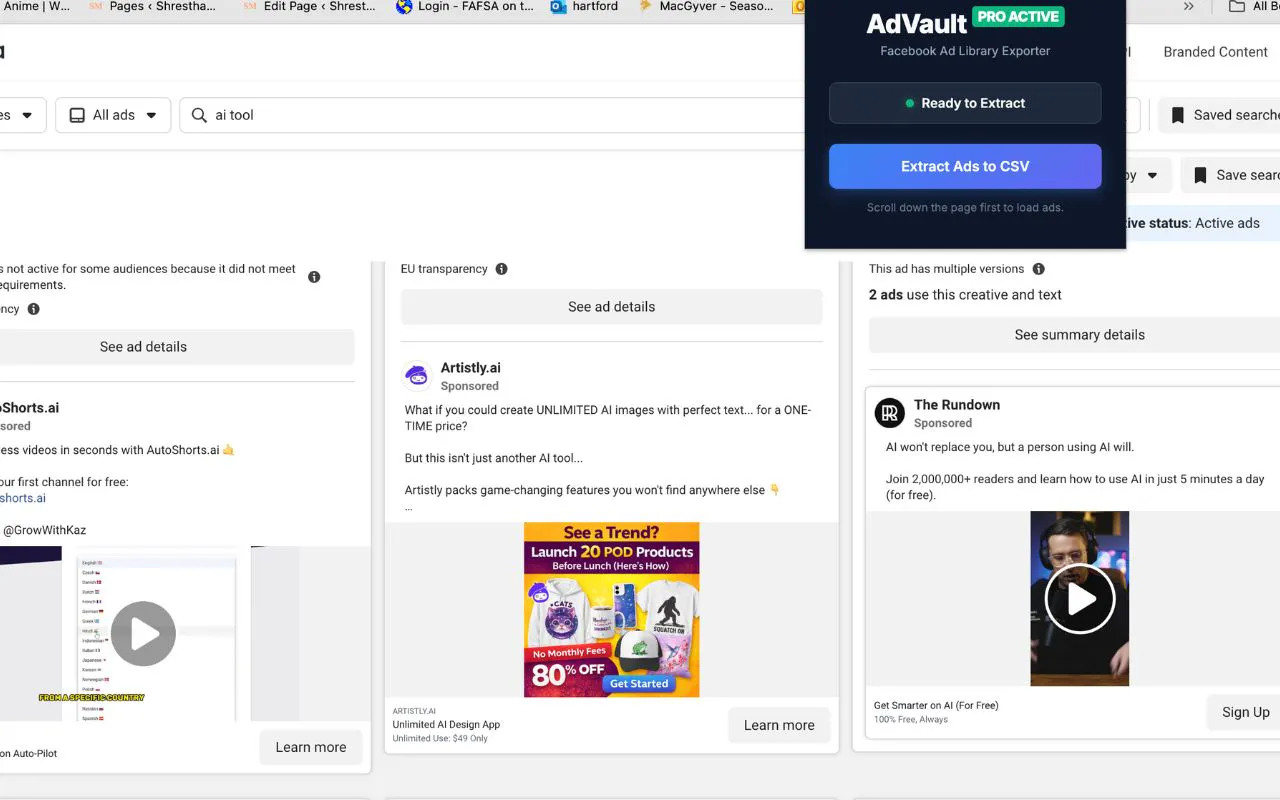
Task: Click the Extract Ads to CSV button
Action: (965, 166)
